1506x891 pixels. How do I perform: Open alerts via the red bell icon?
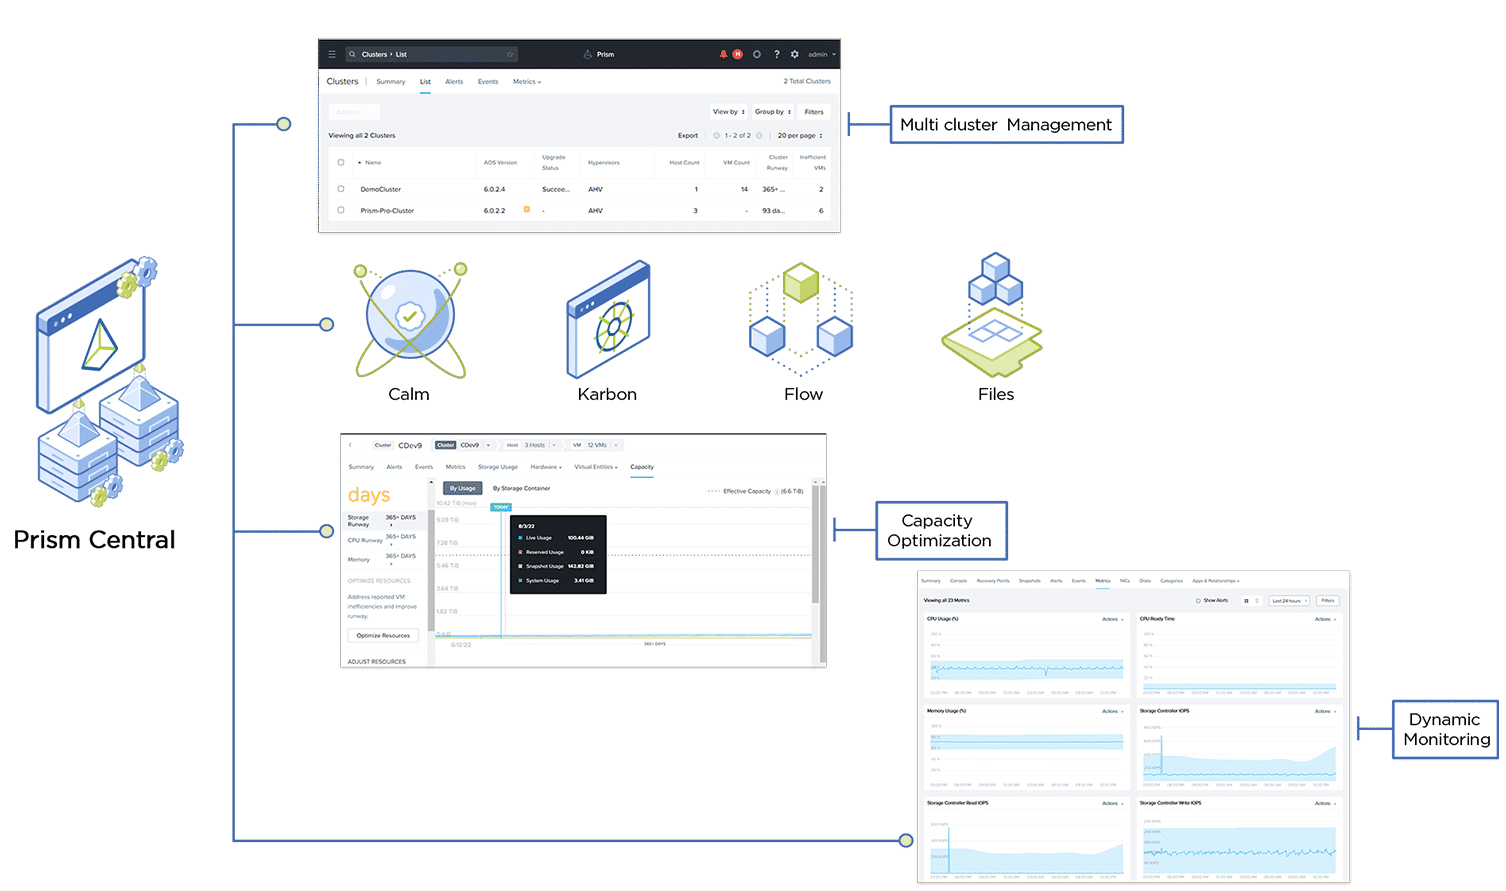723,54
